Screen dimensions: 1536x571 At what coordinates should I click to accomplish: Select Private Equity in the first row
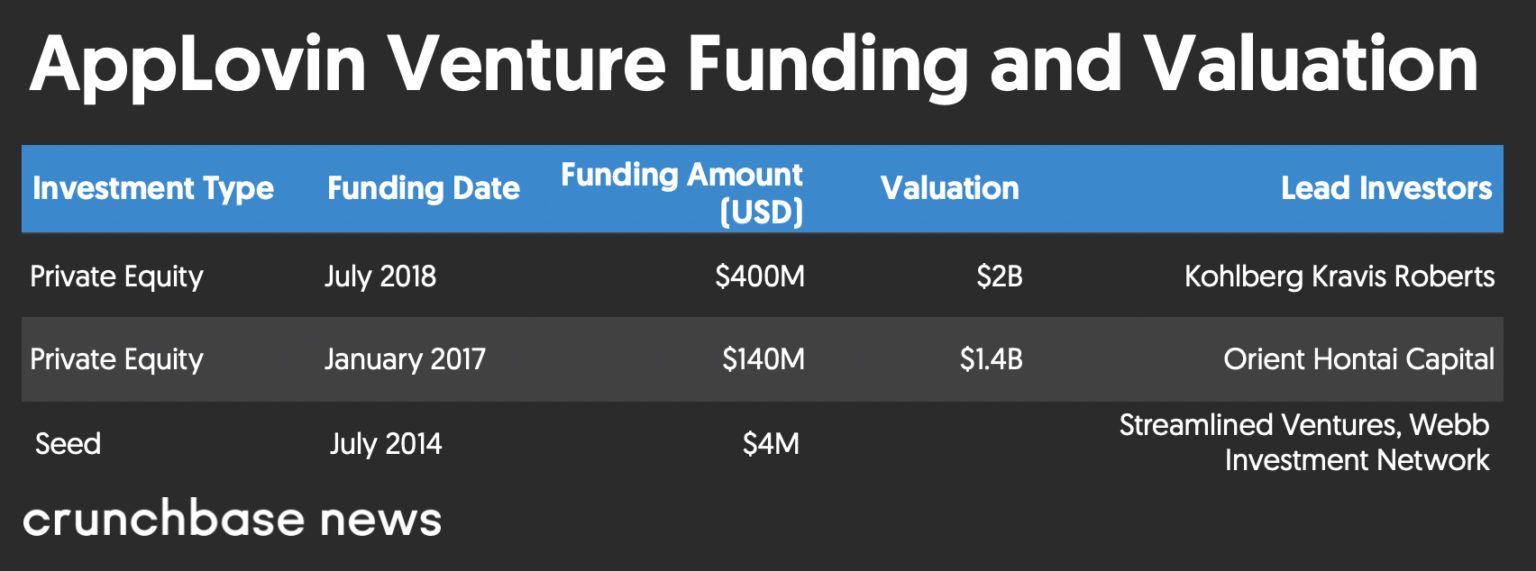[117, 277]
